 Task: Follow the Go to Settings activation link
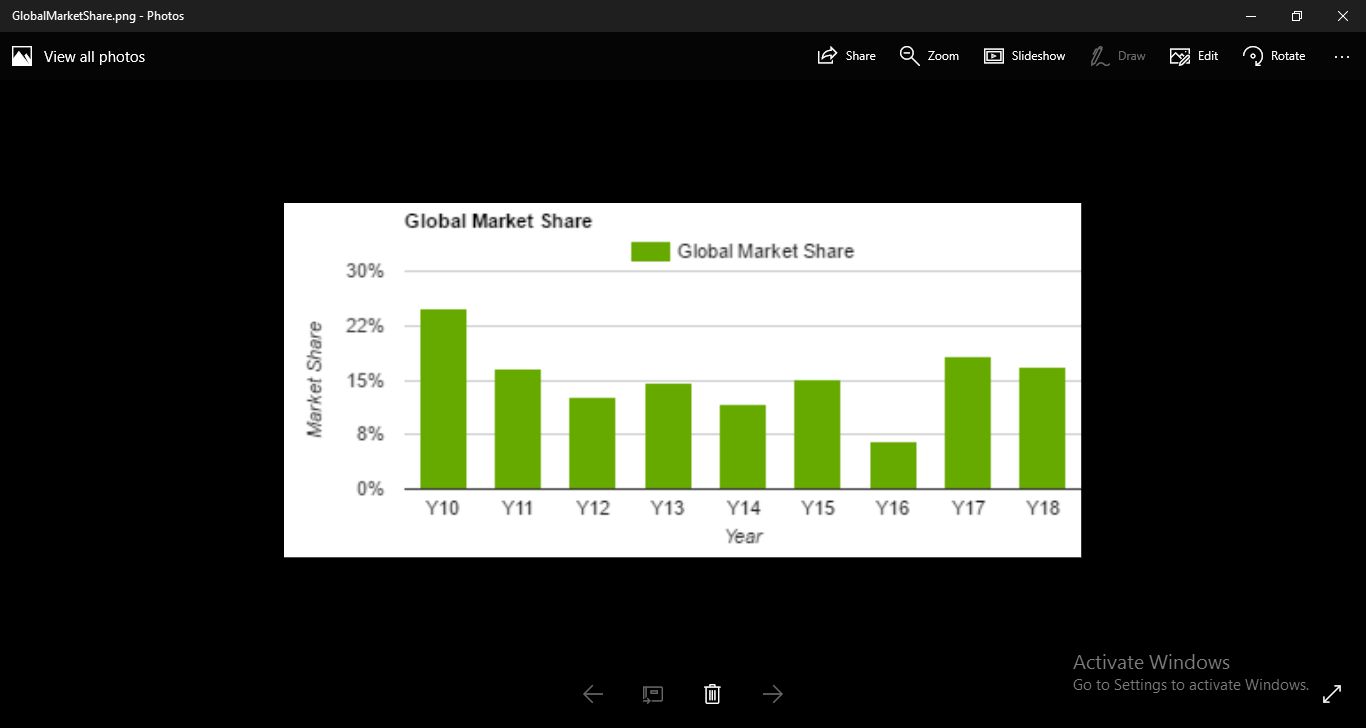pyautogui.click(x=1191, y=685)
